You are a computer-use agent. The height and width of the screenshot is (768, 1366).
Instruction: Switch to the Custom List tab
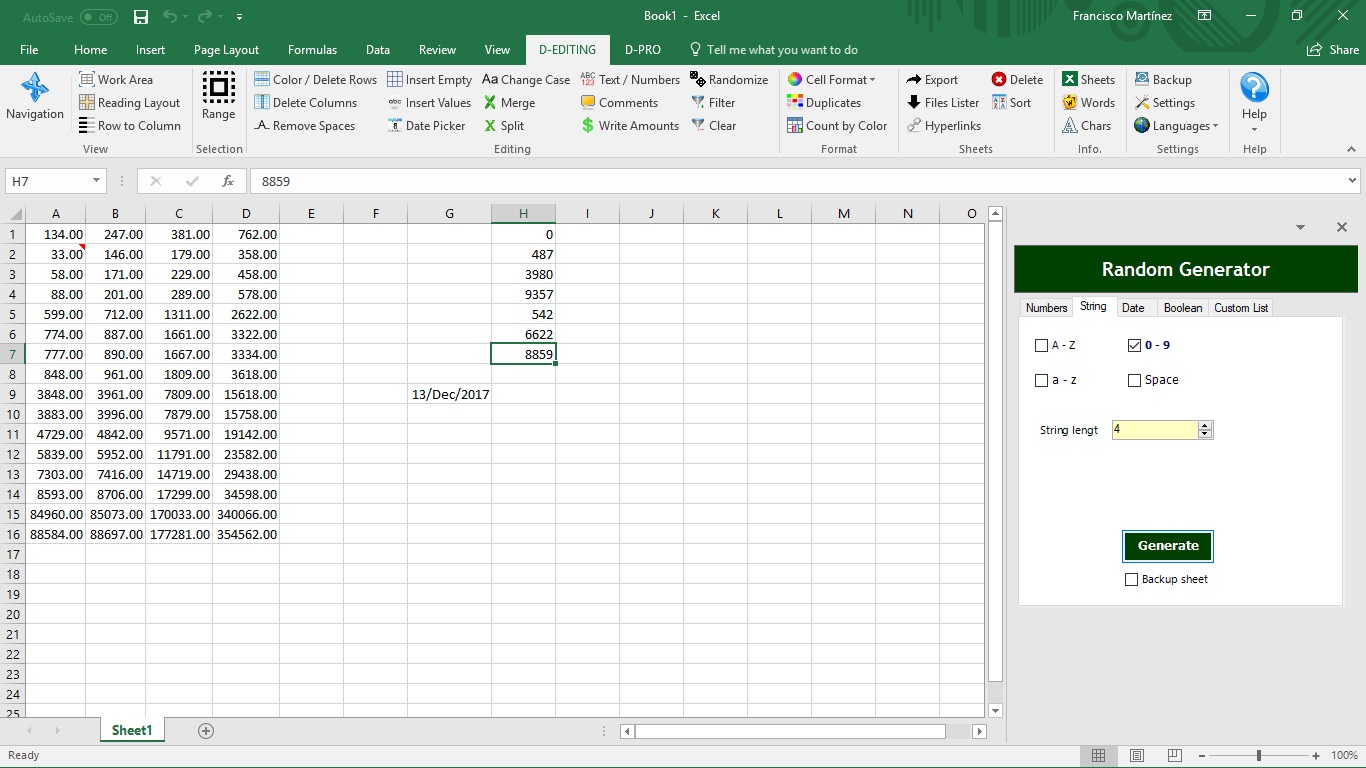tap(1241, 308)
